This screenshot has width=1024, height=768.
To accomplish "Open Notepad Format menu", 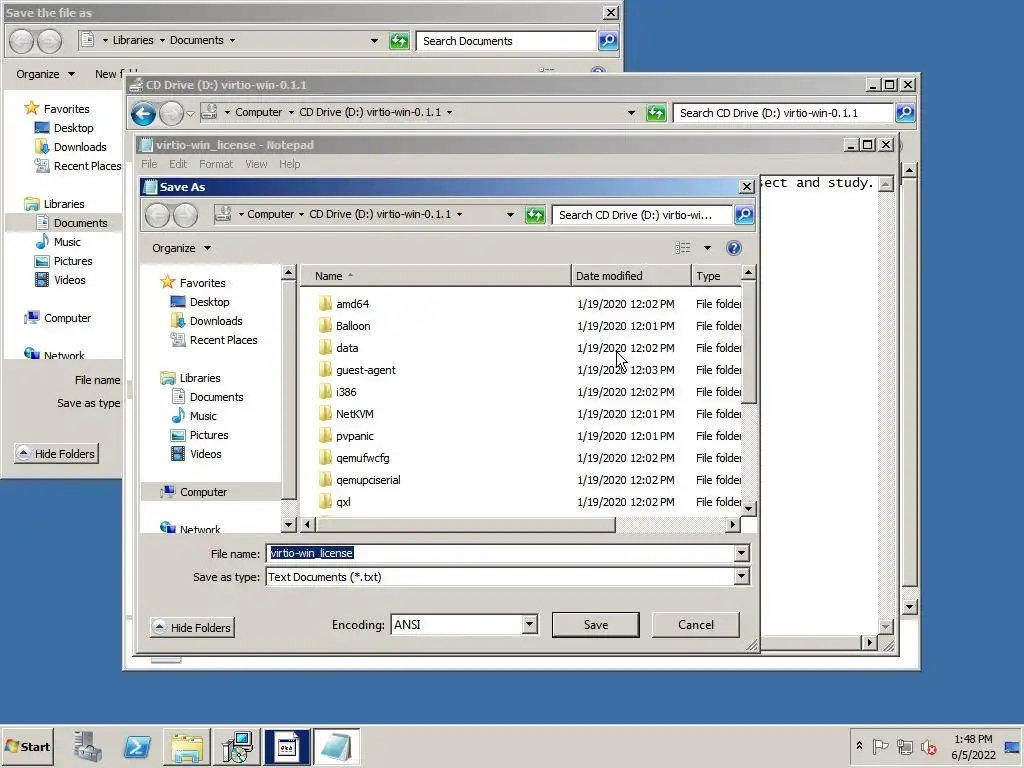I will coord(216,164).
